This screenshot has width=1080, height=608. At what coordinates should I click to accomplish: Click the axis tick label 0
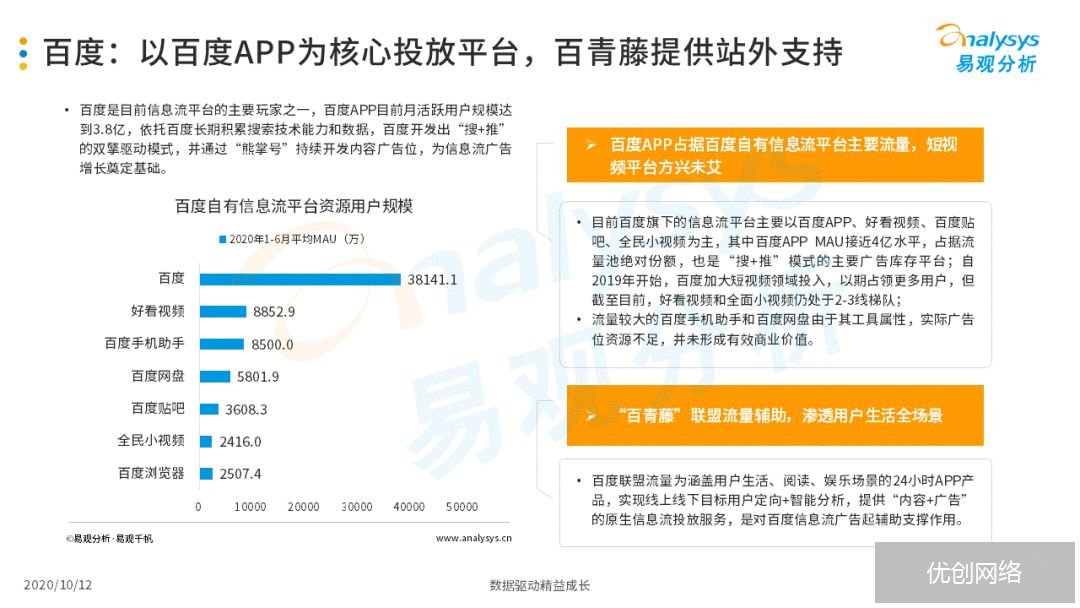198,507
